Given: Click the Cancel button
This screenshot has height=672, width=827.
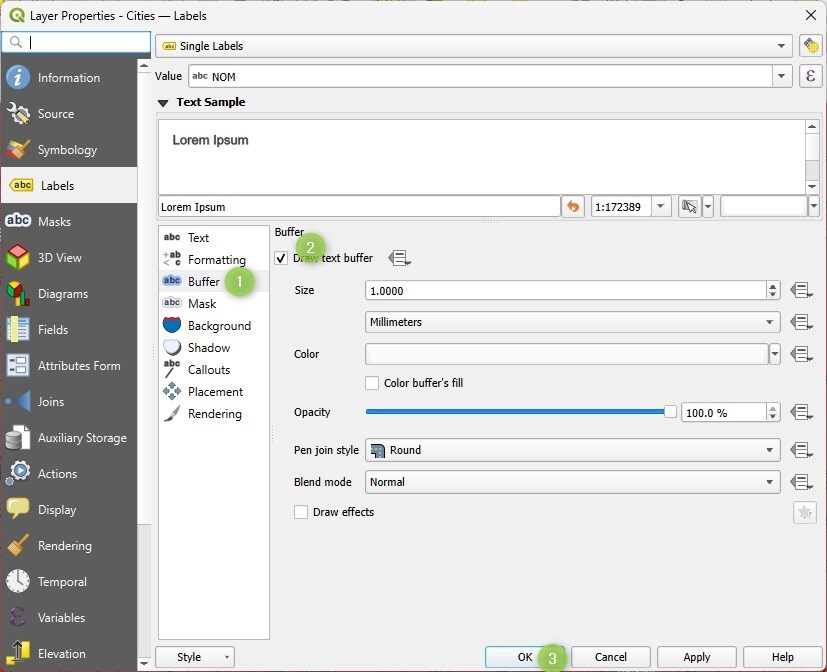Looking at the screenshot, I should click(610, 657).
